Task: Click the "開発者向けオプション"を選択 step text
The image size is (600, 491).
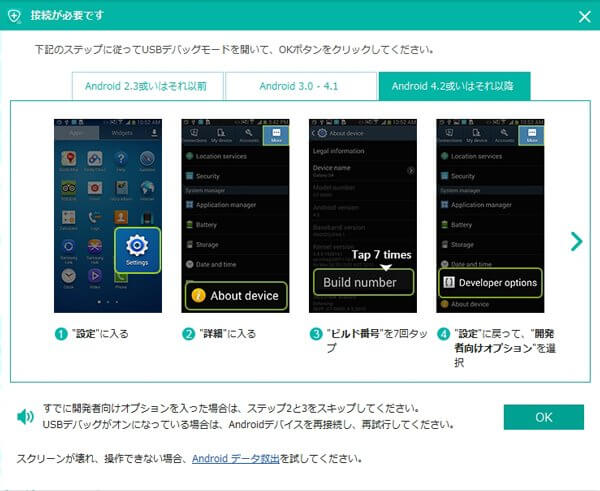Action: 505,348
